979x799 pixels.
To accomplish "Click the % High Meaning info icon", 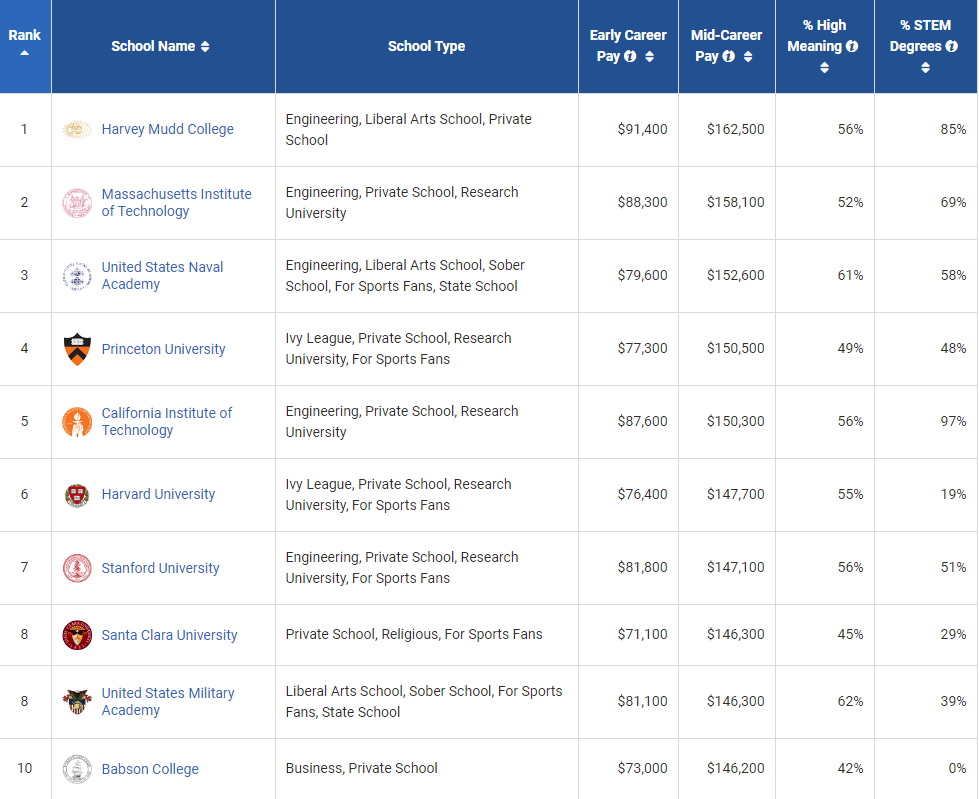I will [x=852, y=46].
